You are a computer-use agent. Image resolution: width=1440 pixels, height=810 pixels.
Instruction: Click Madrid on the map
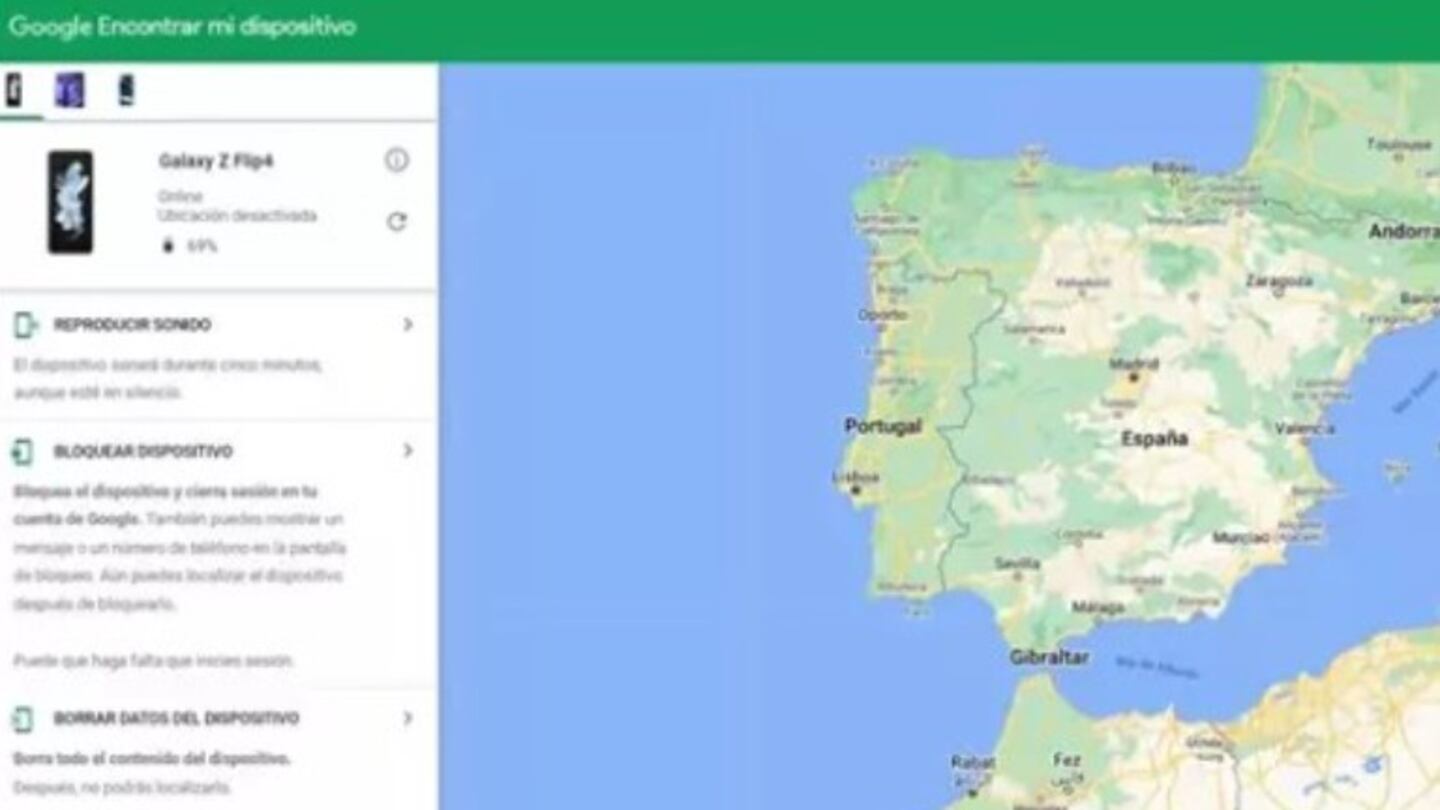[1133, 377]
